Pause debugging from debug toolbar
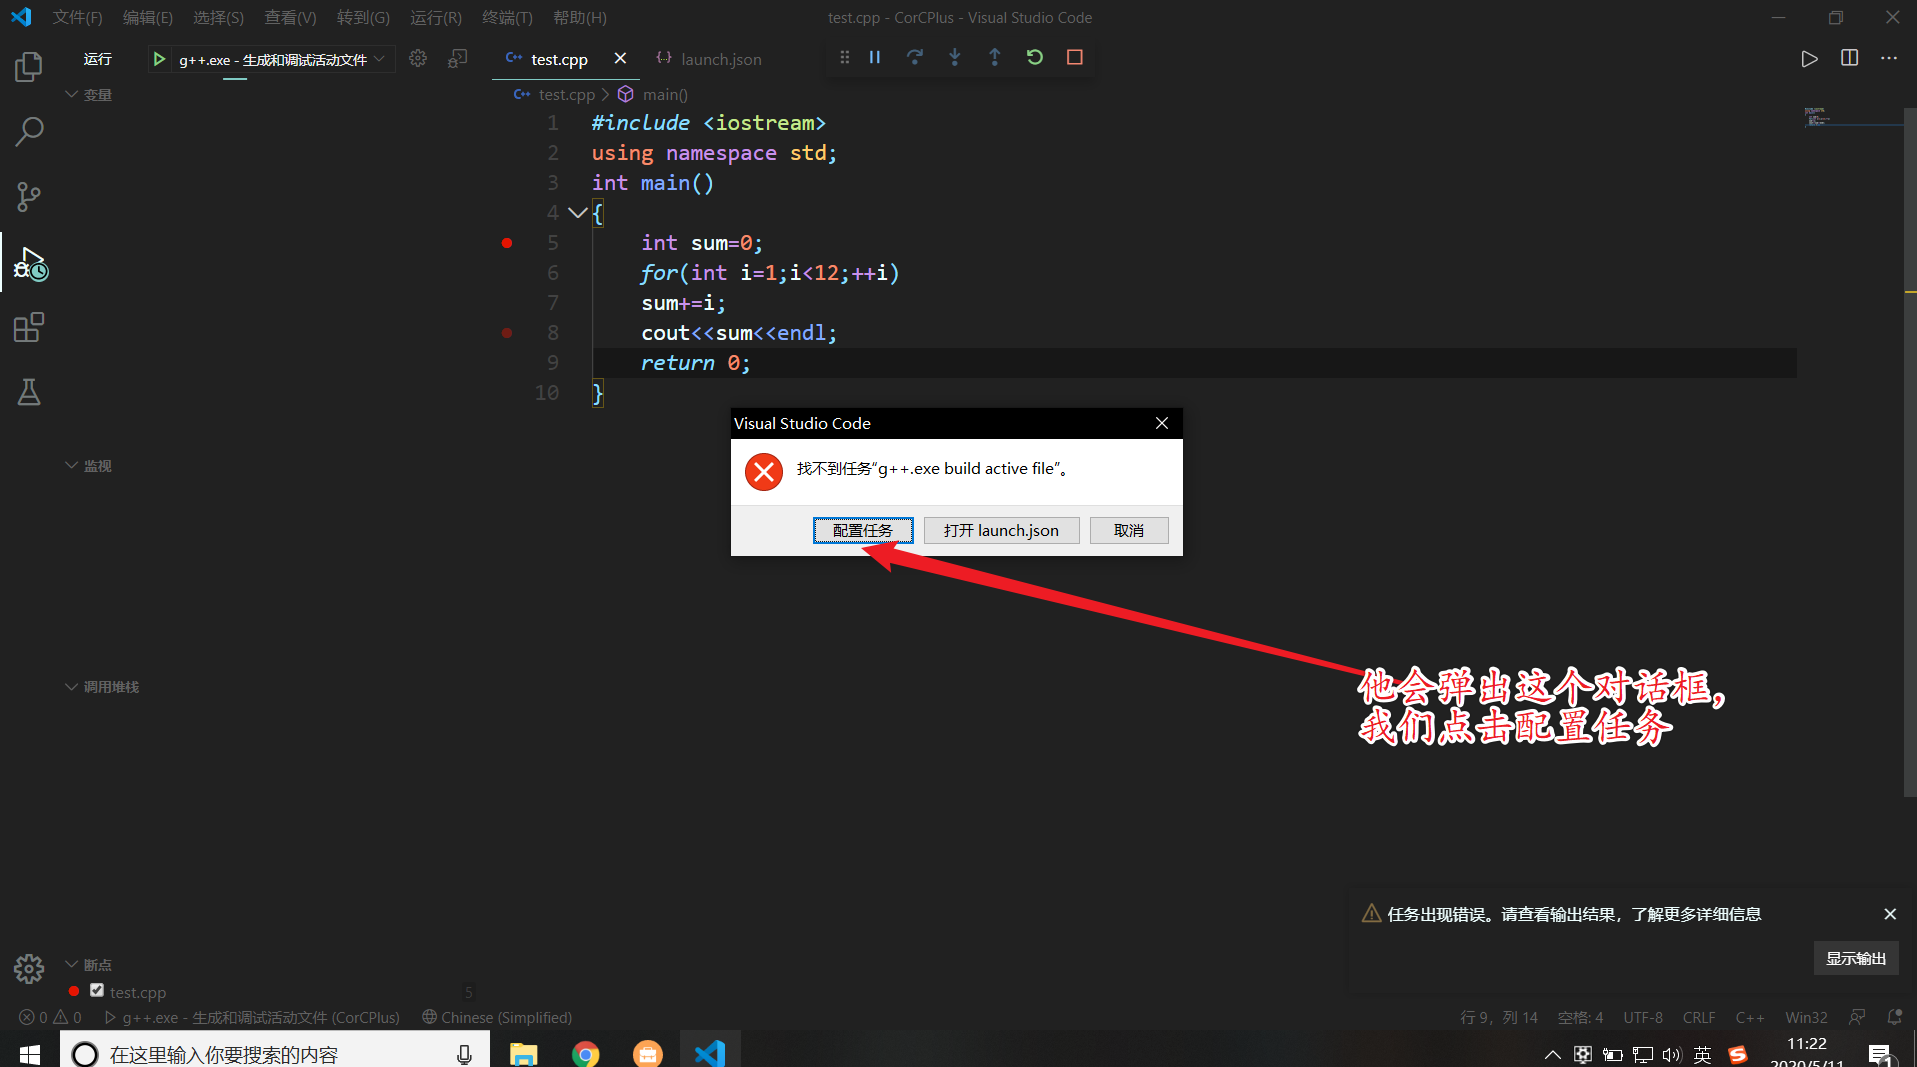This screenshot has height=1067, width=1917. pyautogui.click(x=875, y=57)
